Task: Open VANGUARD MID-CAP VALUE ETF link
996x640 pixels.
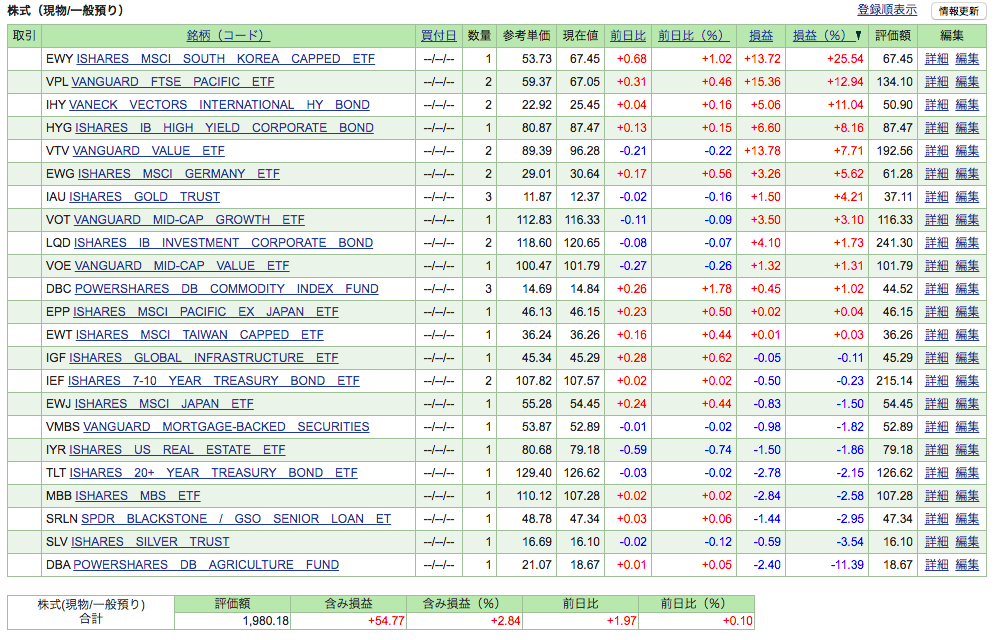Action: point(182,265)
